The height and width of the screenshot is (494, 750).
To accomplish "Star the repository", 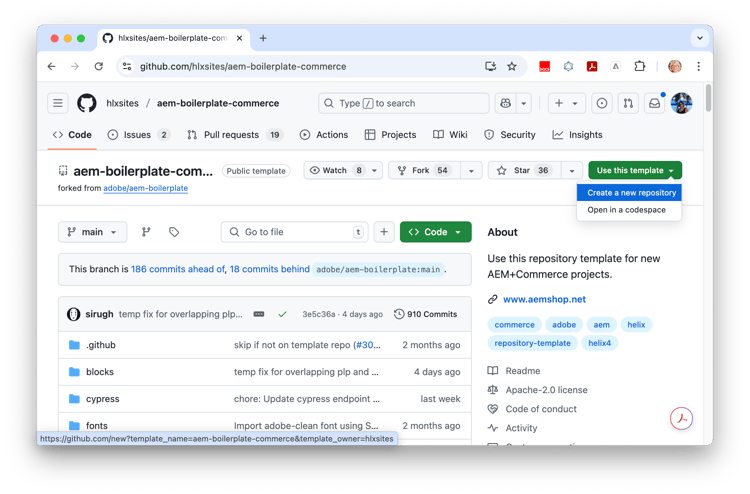I will (x=525, y=170).
